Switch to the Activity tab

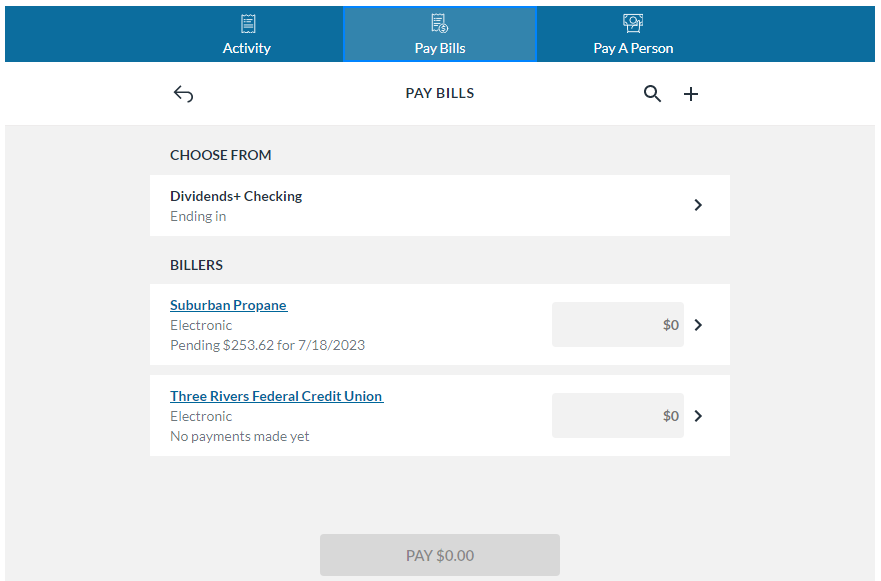click(x=246, y=34)
